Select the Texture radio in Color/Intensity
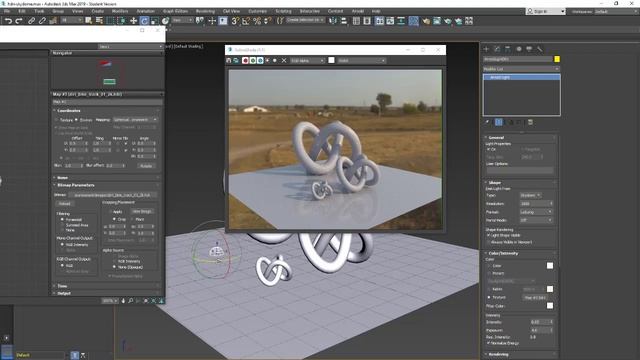This screenshot has height=360, width=640. [x=489, y=298]
